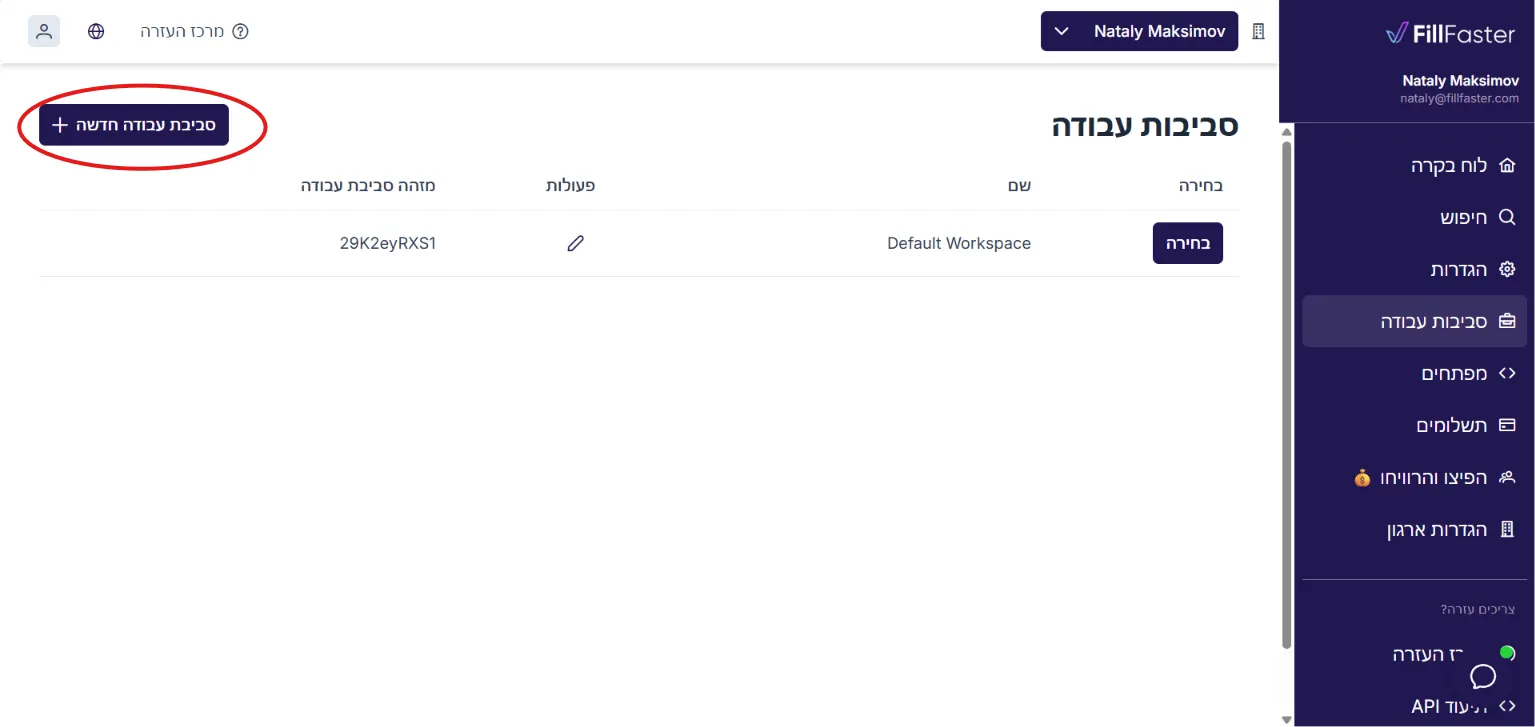
Task: Click the search magnifier icon for חיפוש
Action: [x=1507, y=217]
